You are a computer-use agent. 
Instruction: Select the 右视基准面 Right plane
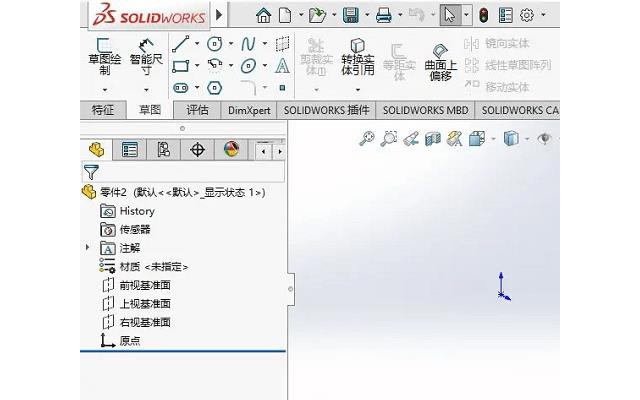136,322
